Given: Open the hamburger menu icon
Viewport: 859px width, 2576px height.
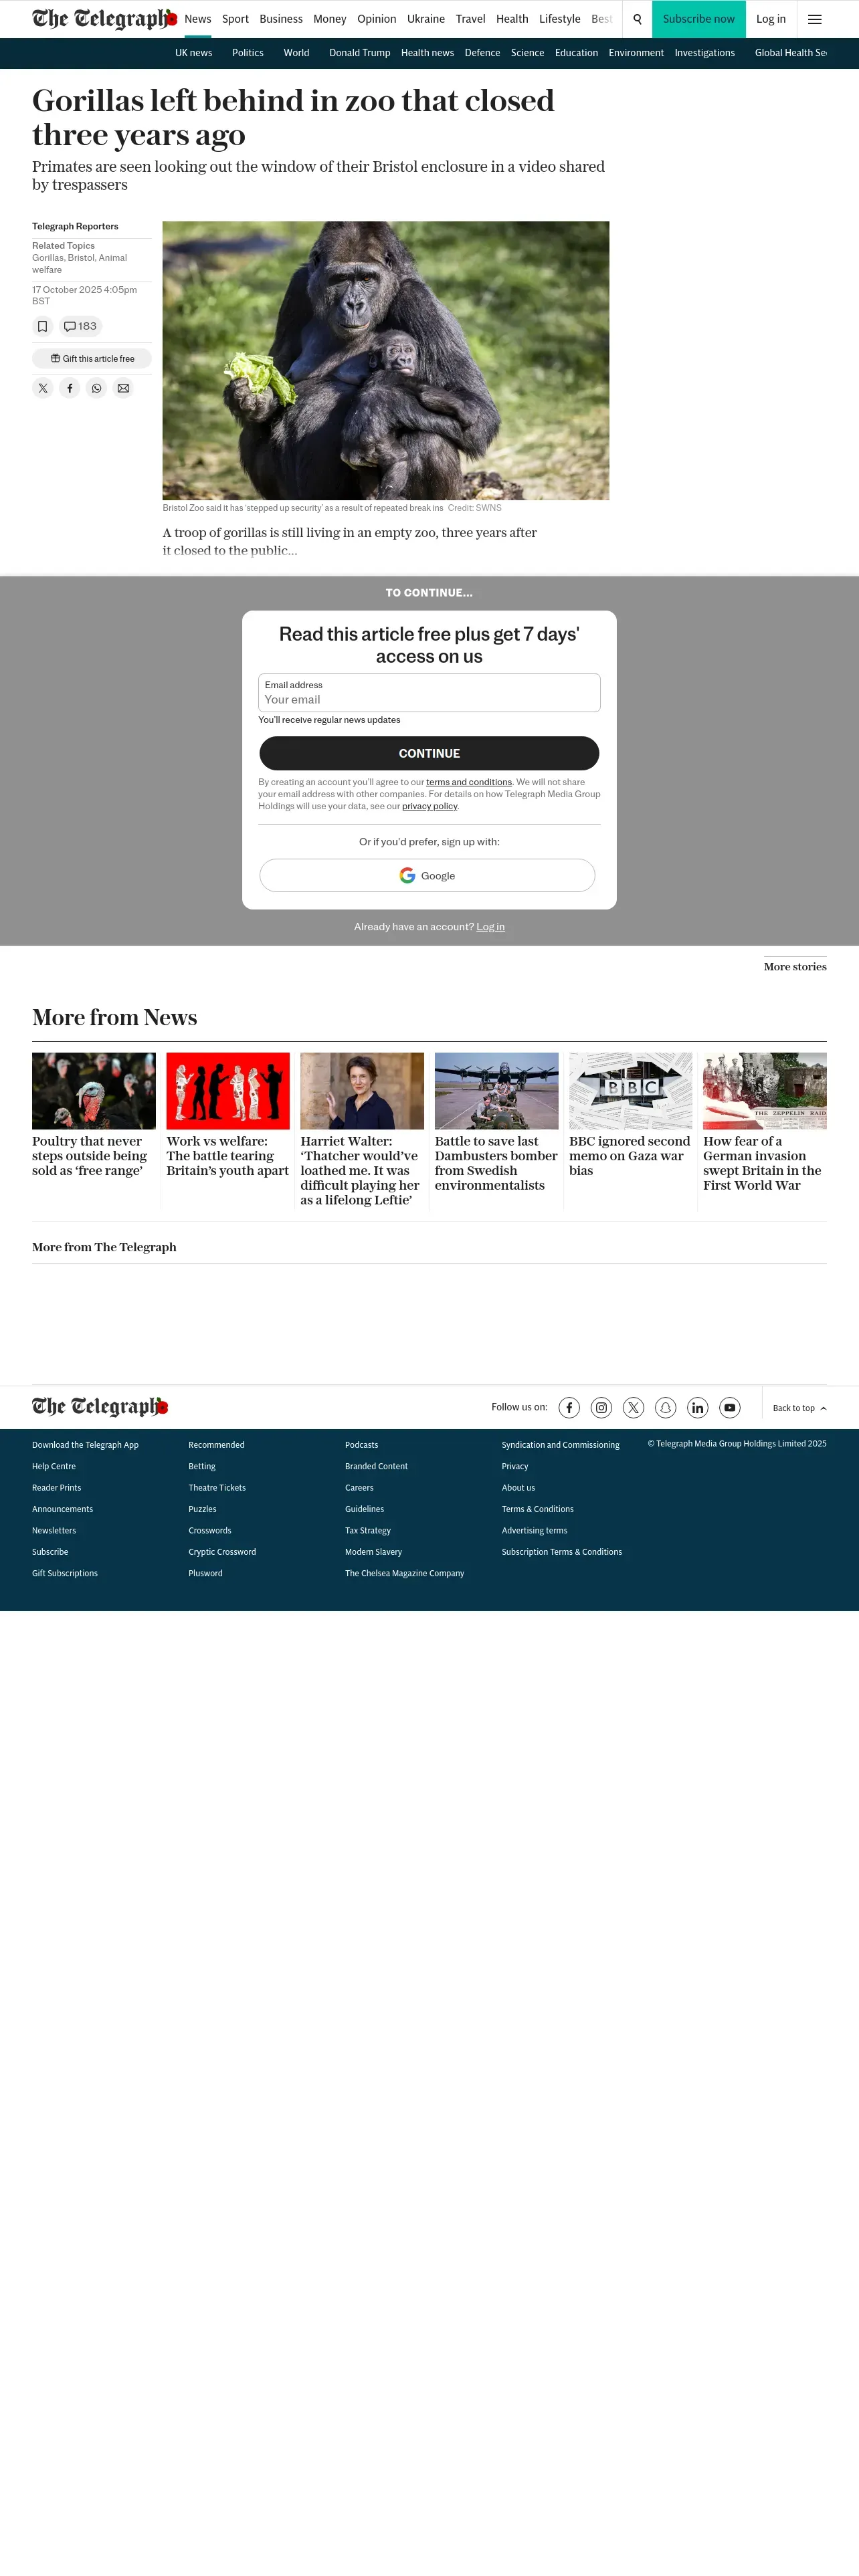Looking at the screenshot, I should (815, 19).
